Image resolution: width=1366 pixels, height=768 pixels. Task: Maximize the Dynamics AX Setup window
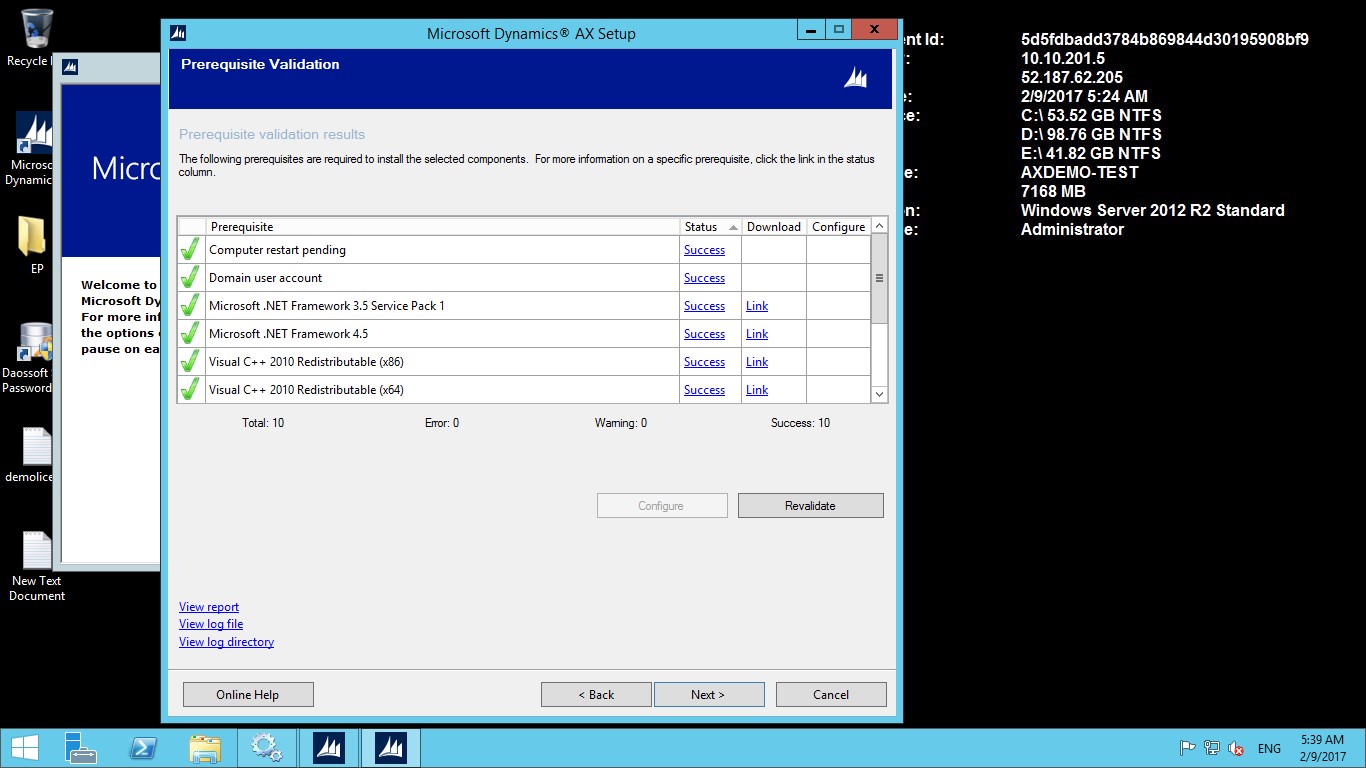pos(839,30)
